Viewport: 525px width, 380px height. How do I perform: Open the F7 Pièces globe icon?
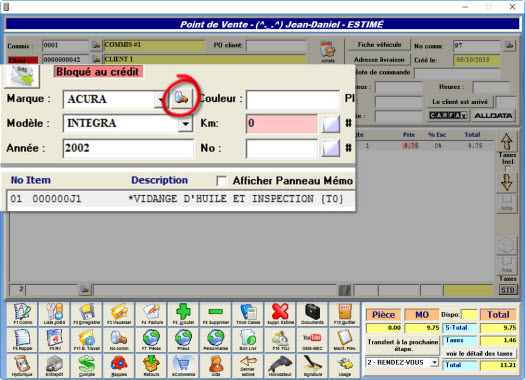(151, 340)
